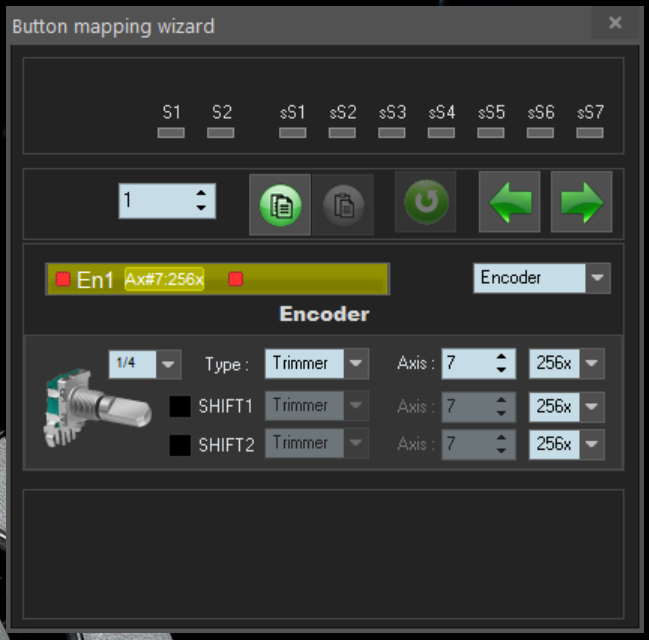The height and width of the screenshot is (640, 649).
Task: Toggle the sS5 indicator
Action: tap(491, 133)
